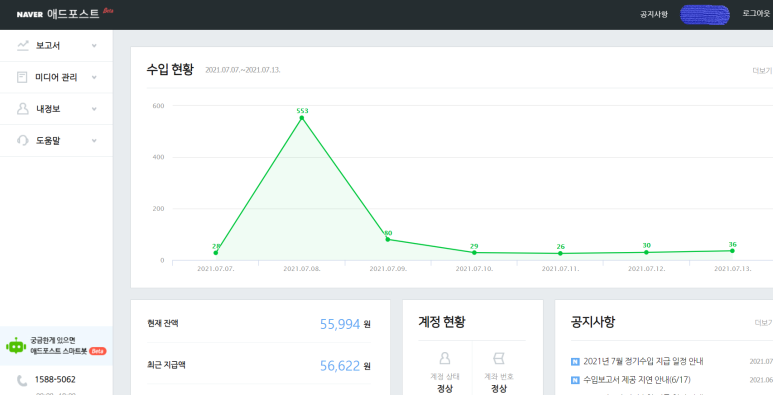Open the 도움말 sidebar menu
The width and height of the screenshot is (773, 395).
(x=56, y=141)
